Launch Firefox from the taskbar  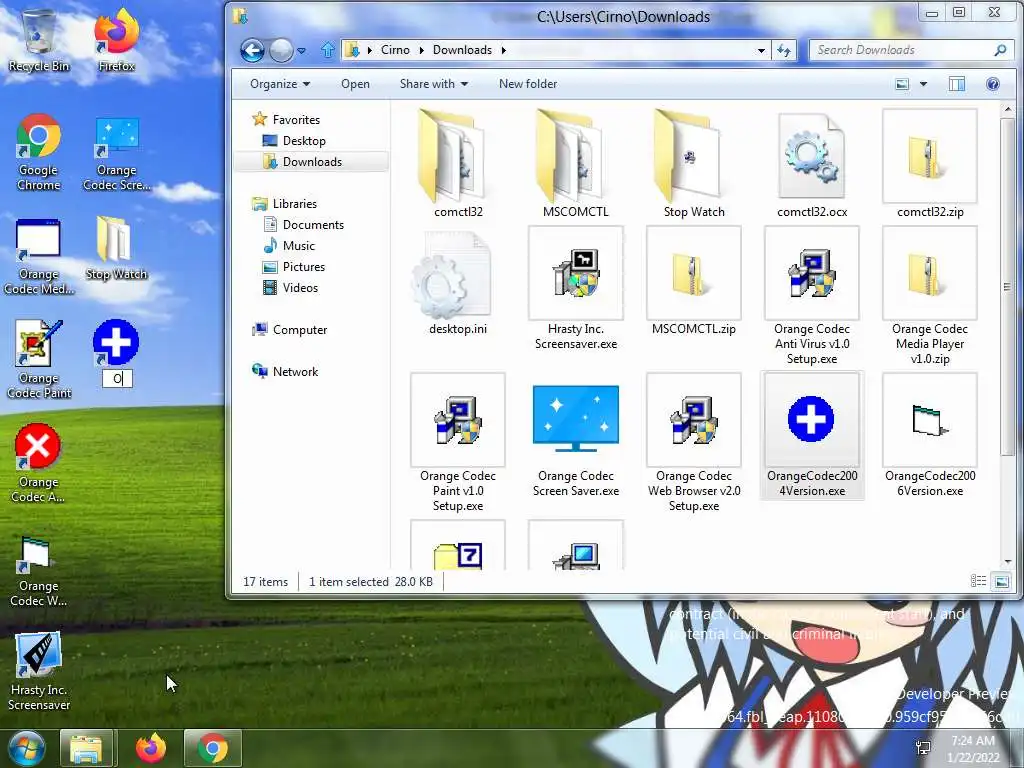click(151, 748)
